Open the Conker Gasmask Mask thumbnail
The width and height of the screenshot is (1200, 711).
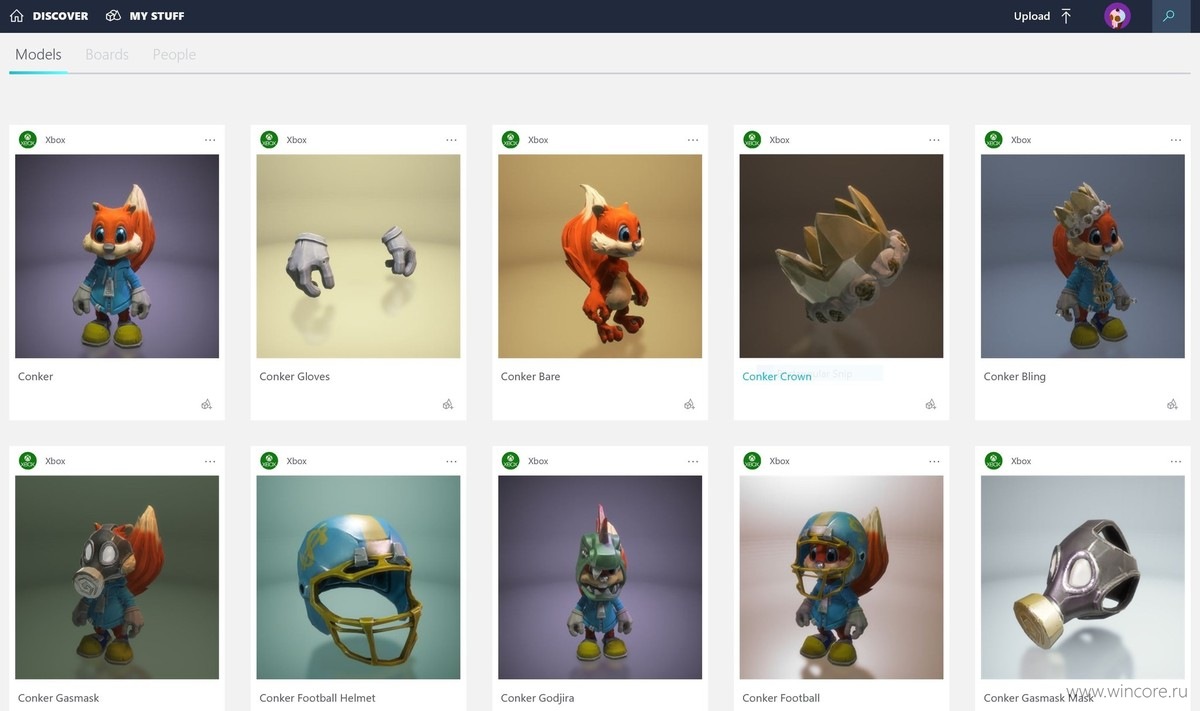1083,577
